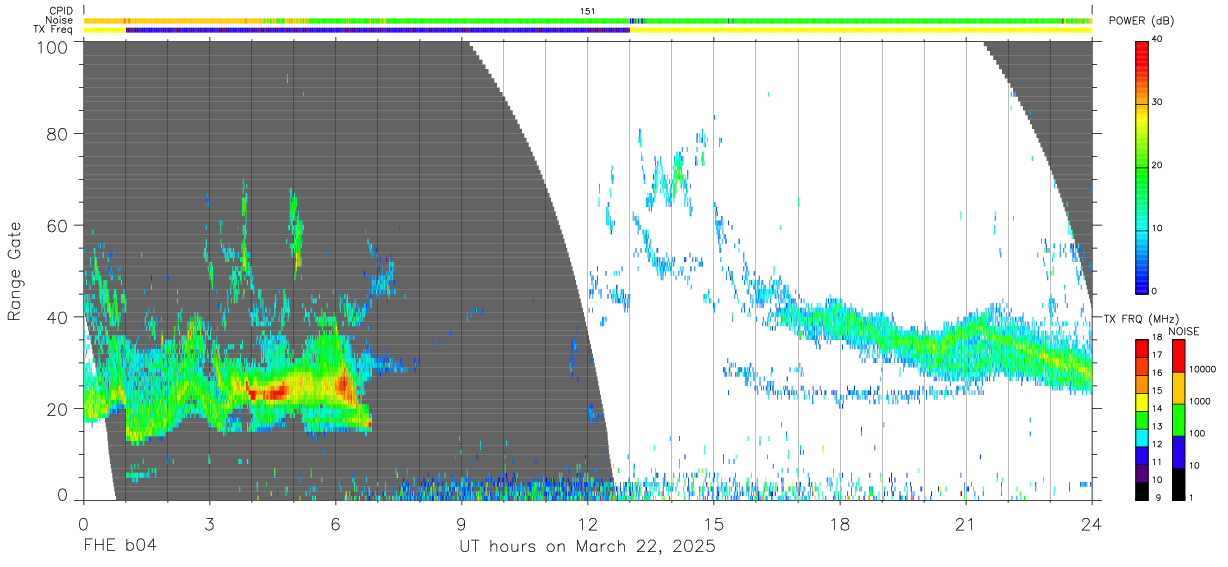The image size is (1228, 567).
Task: Click noise scale value 1
Action: (x=1191, y=497)
